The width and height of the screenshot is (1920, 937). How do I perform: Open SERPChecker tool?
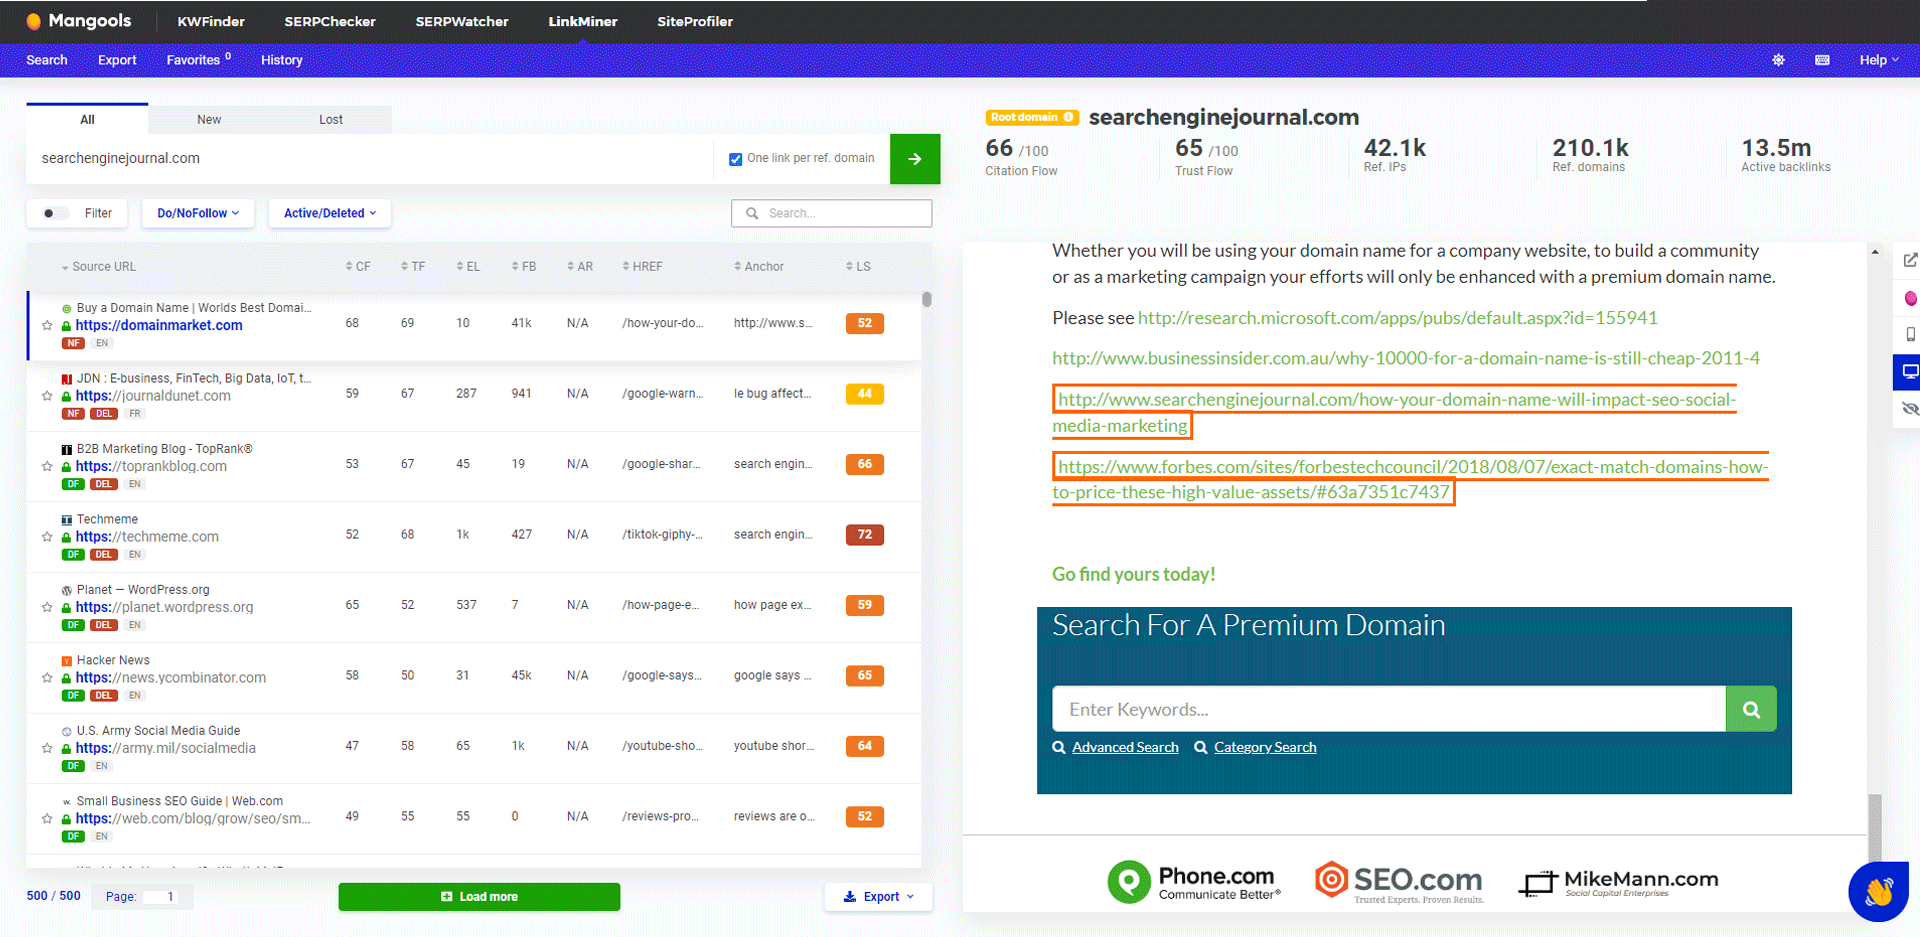(x=330, y=21)
